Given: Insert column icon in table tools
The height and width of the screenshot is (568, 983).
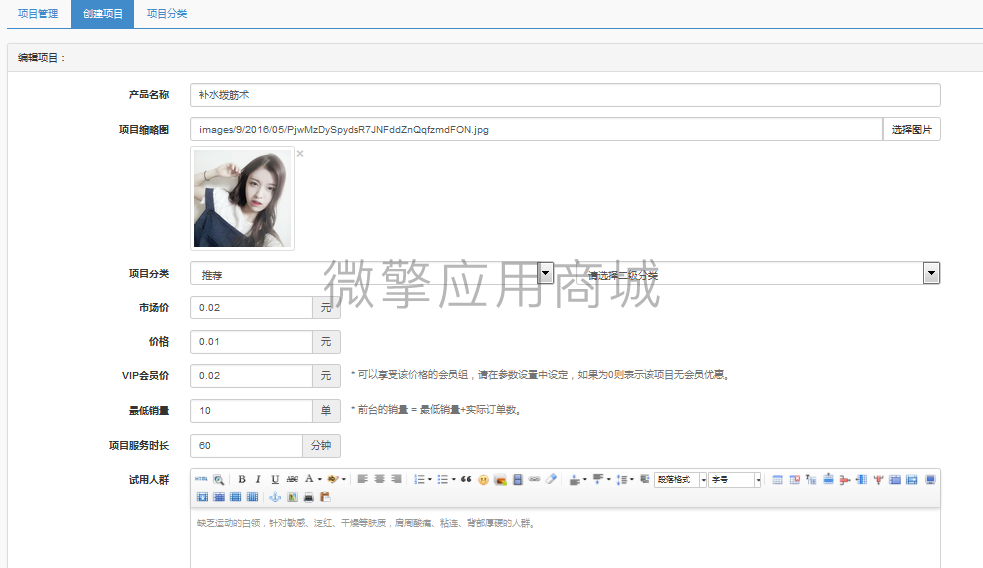Looking at the screenshot, I should point(861,480).
